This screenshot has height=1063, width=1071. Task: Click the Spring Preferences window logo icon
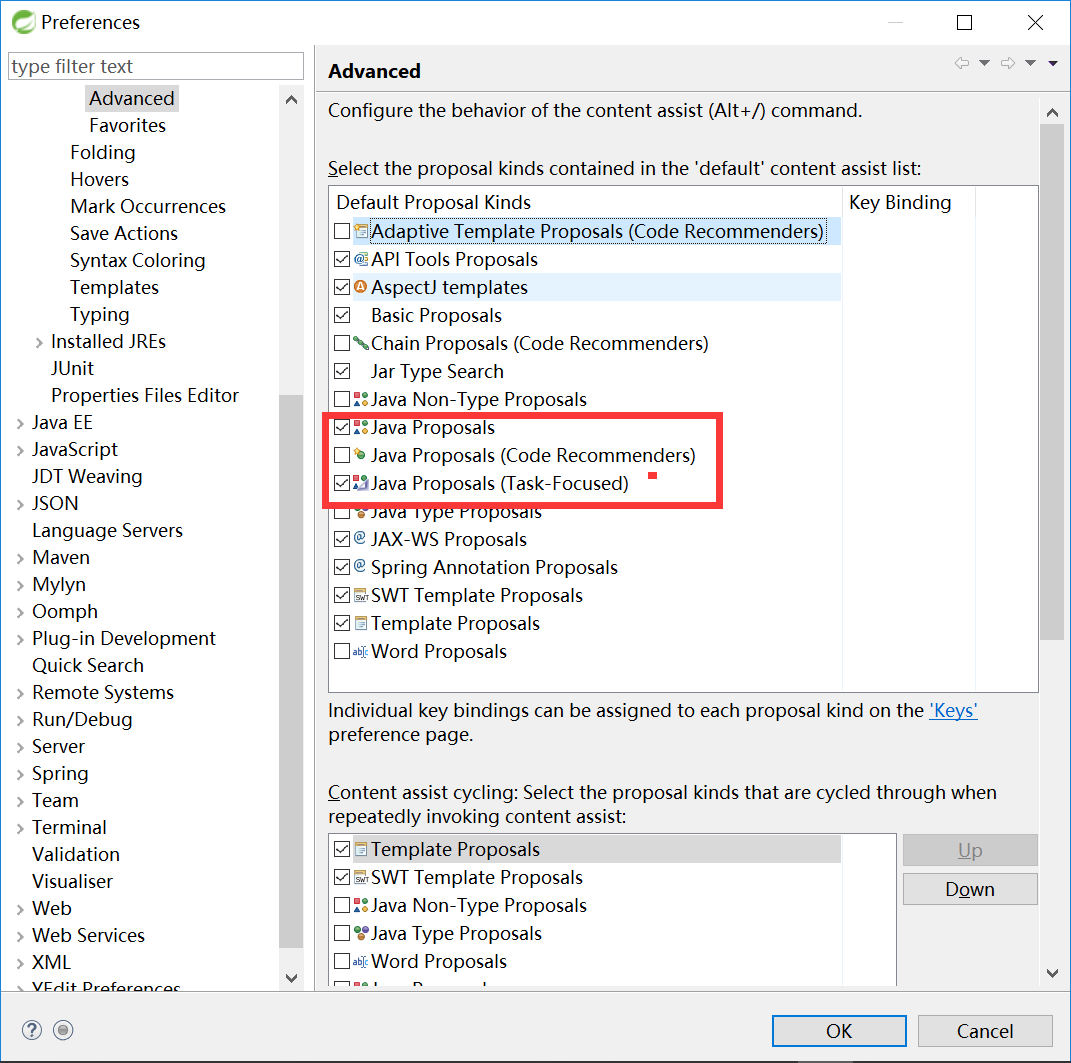23,22
